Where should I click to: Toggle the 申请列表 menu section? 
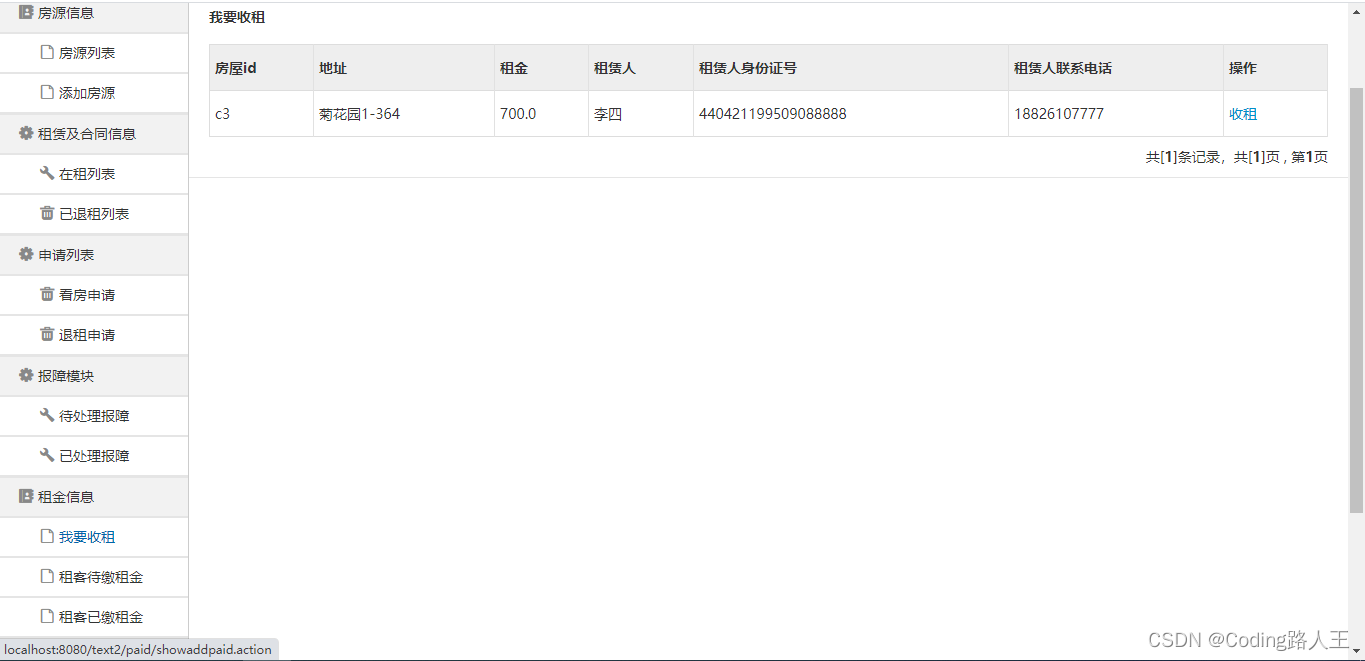[94, 255]
